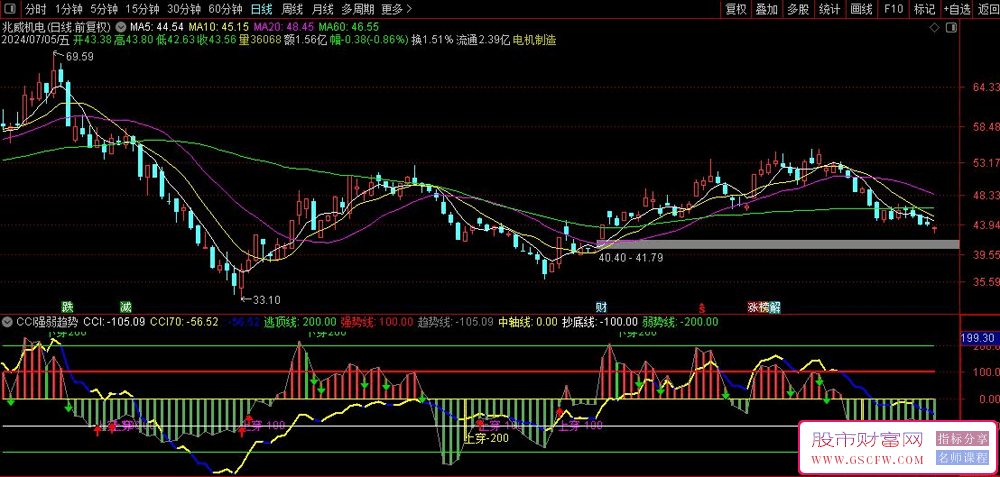Open F10 company information

click(893, 9)
